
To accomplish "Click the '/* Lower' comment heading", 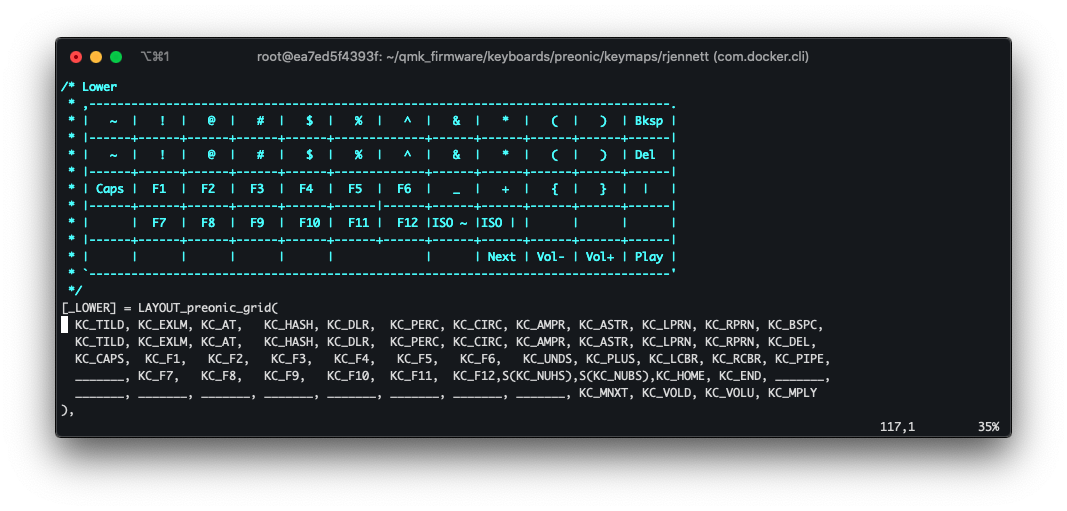I will click(89, 86).
